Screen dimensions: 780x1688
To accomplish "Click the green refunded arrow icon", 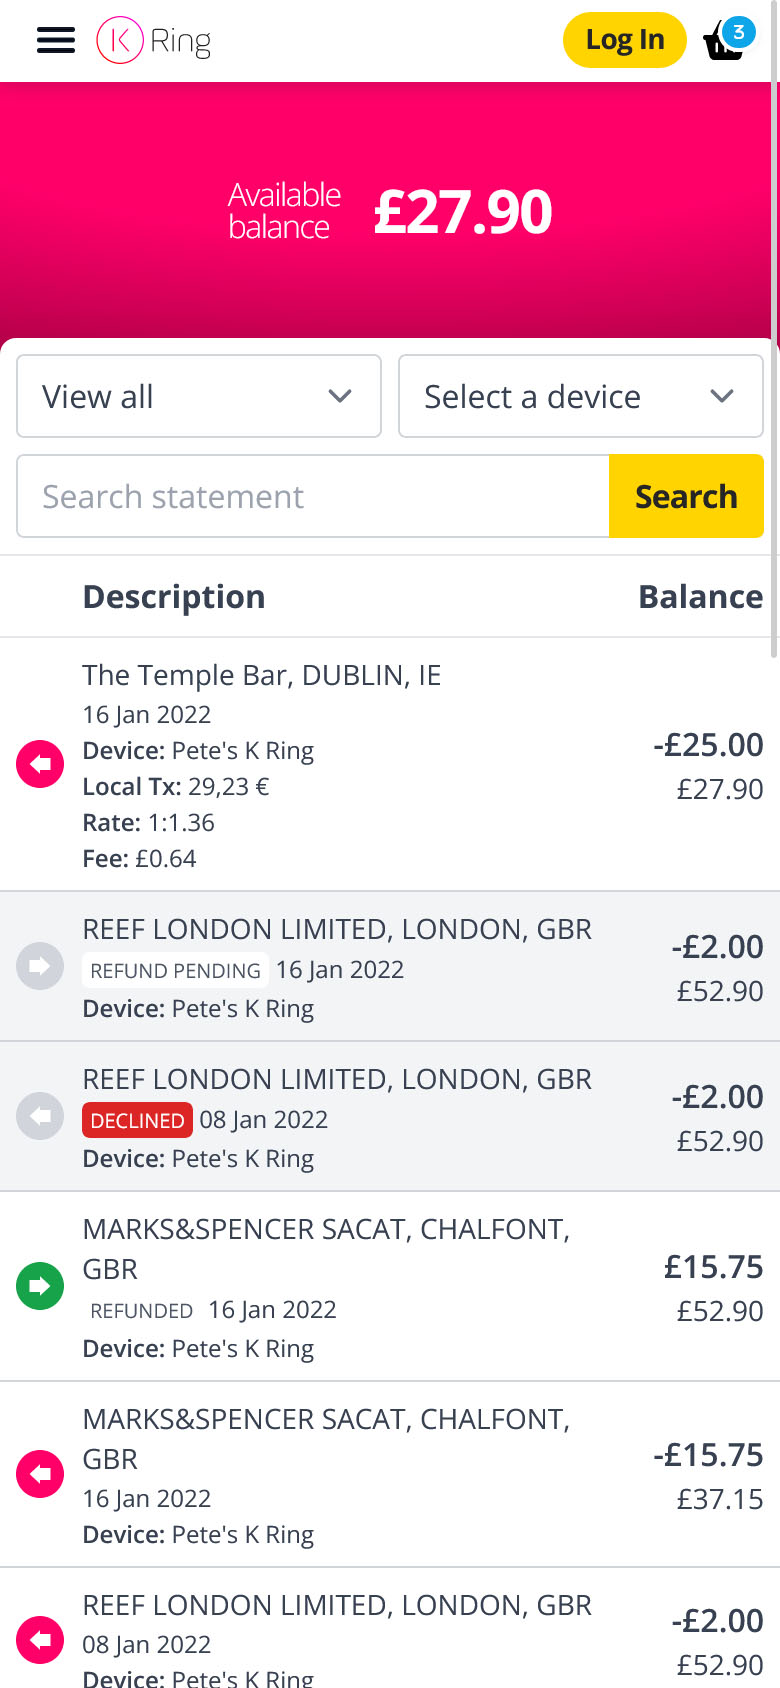I will pos(40,1286).
